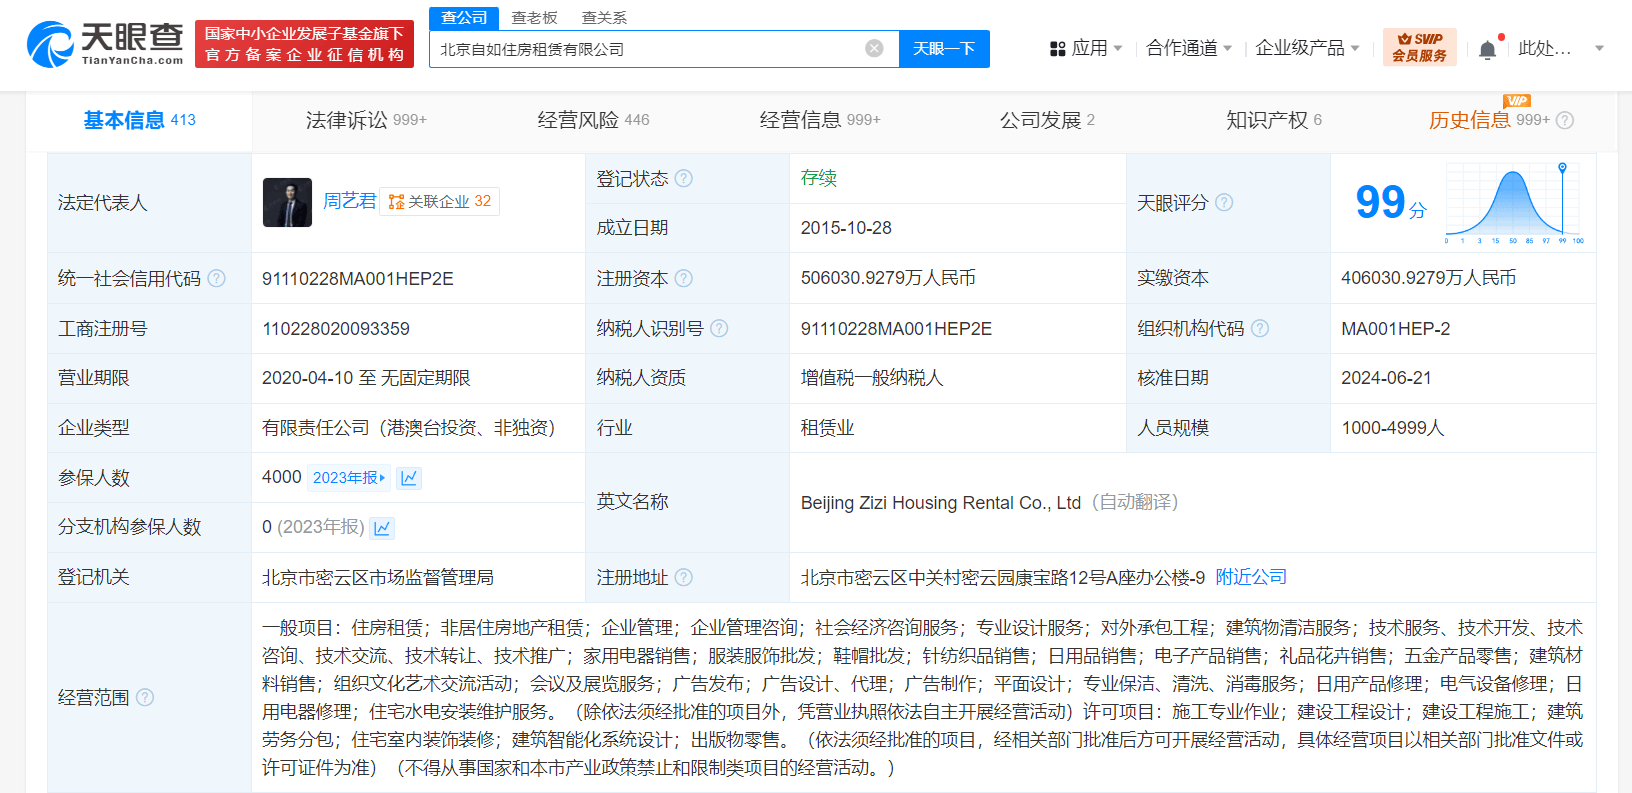This screenshot has height=793, width=1632.
Task: Click the registration number 110228020093359
Action: point(336,328)
